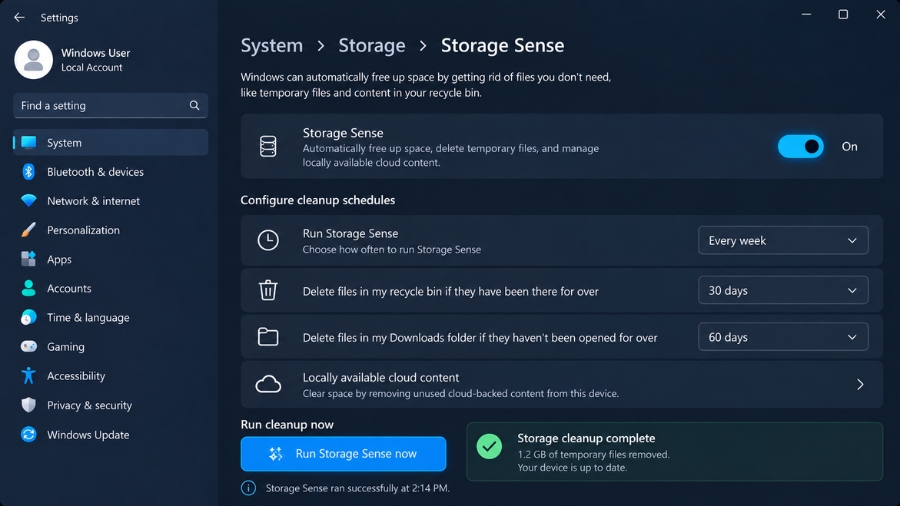Click the info icon near ran successfully message

[x=249, y=488]
